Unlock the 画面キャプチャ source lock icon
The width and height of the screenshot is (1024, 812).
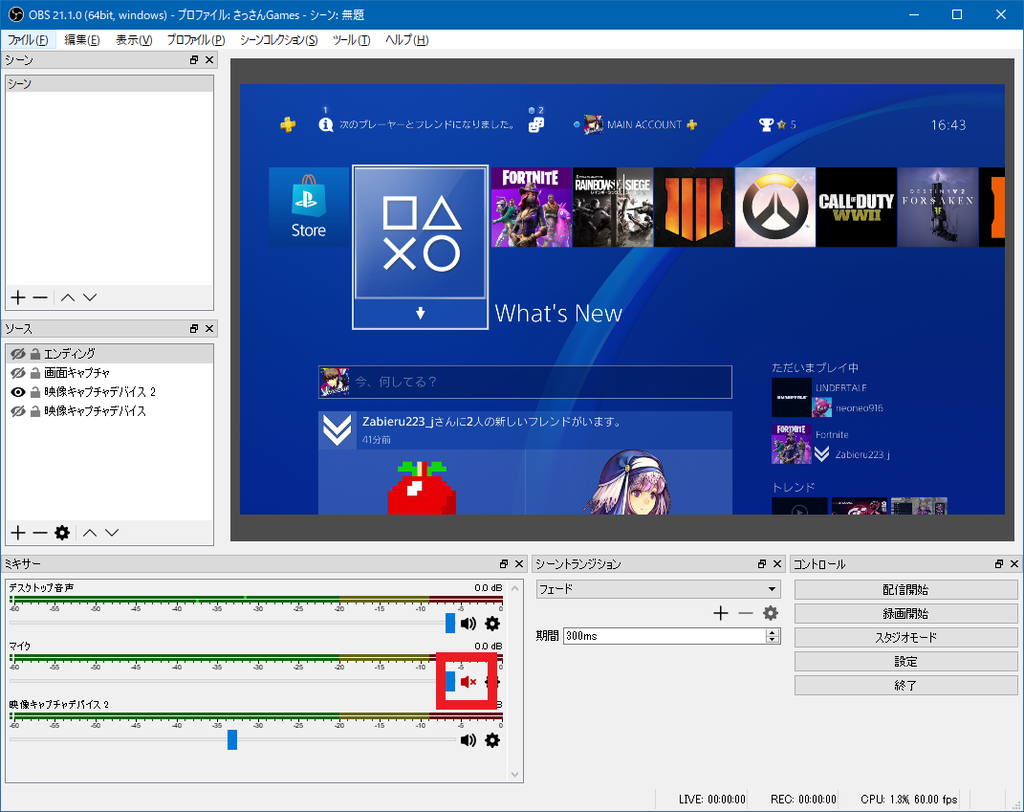pos(35,373)
